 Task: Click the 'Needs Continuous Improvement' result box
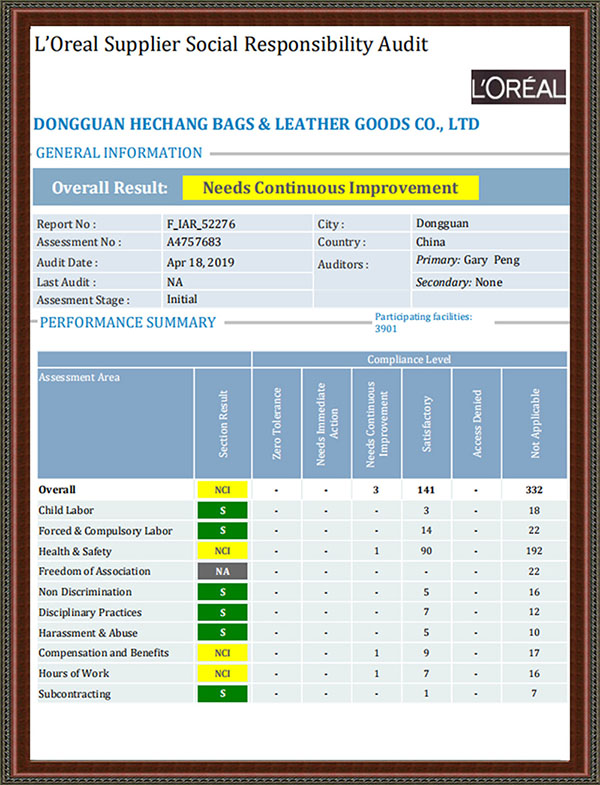click(x=331, y=188)
